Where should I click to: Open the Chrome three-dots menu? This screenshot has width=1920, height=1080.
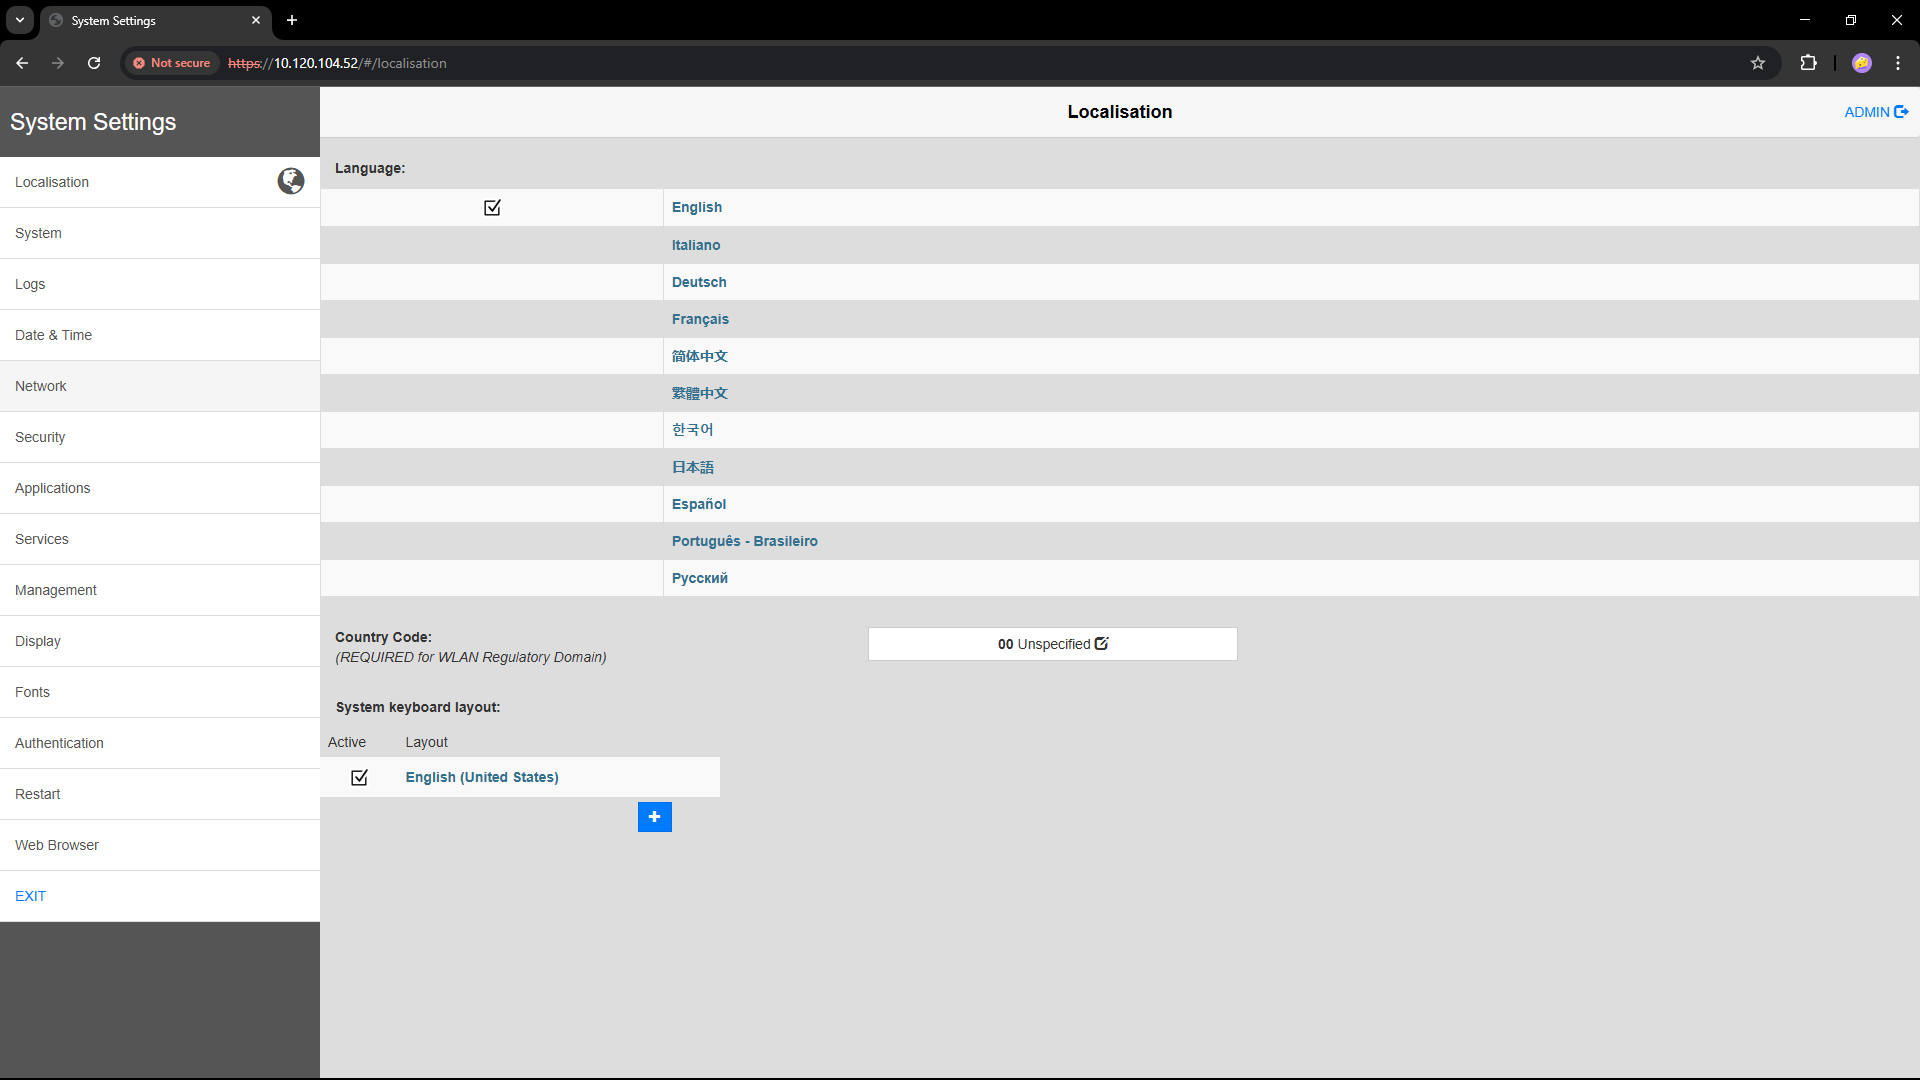click(x=1897, y=63)
